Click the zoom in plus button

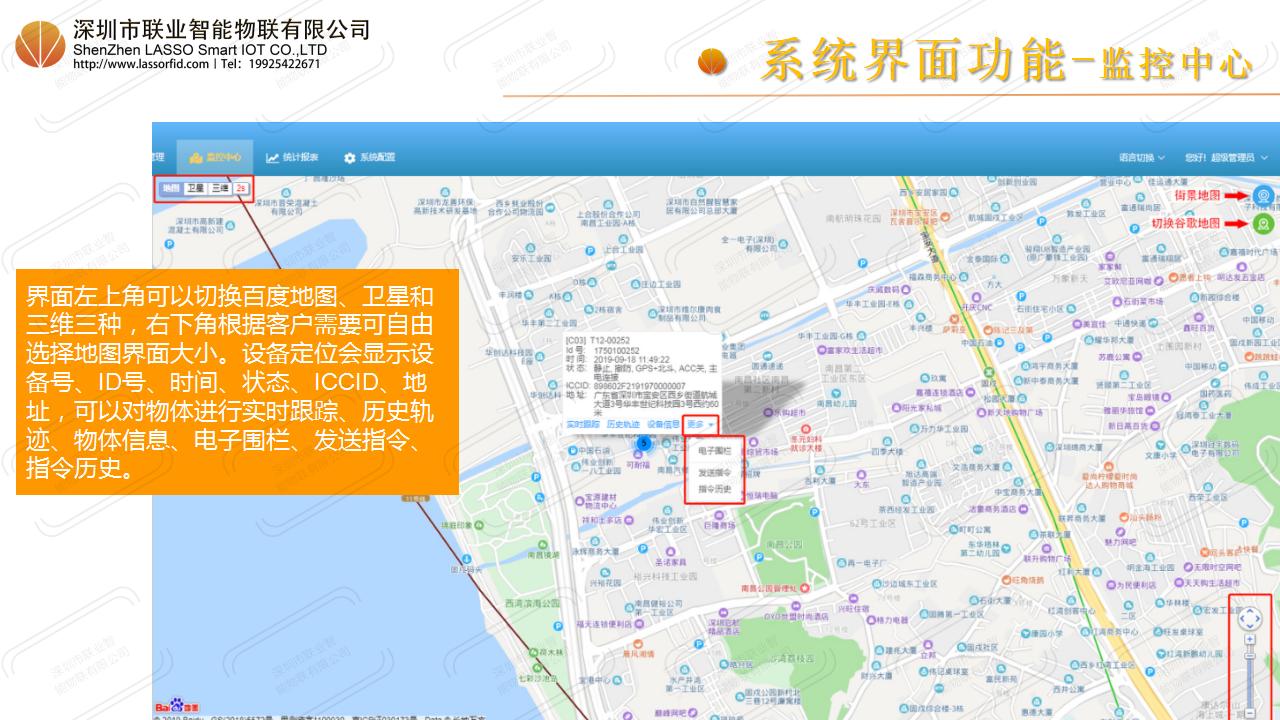(1250, 638)
